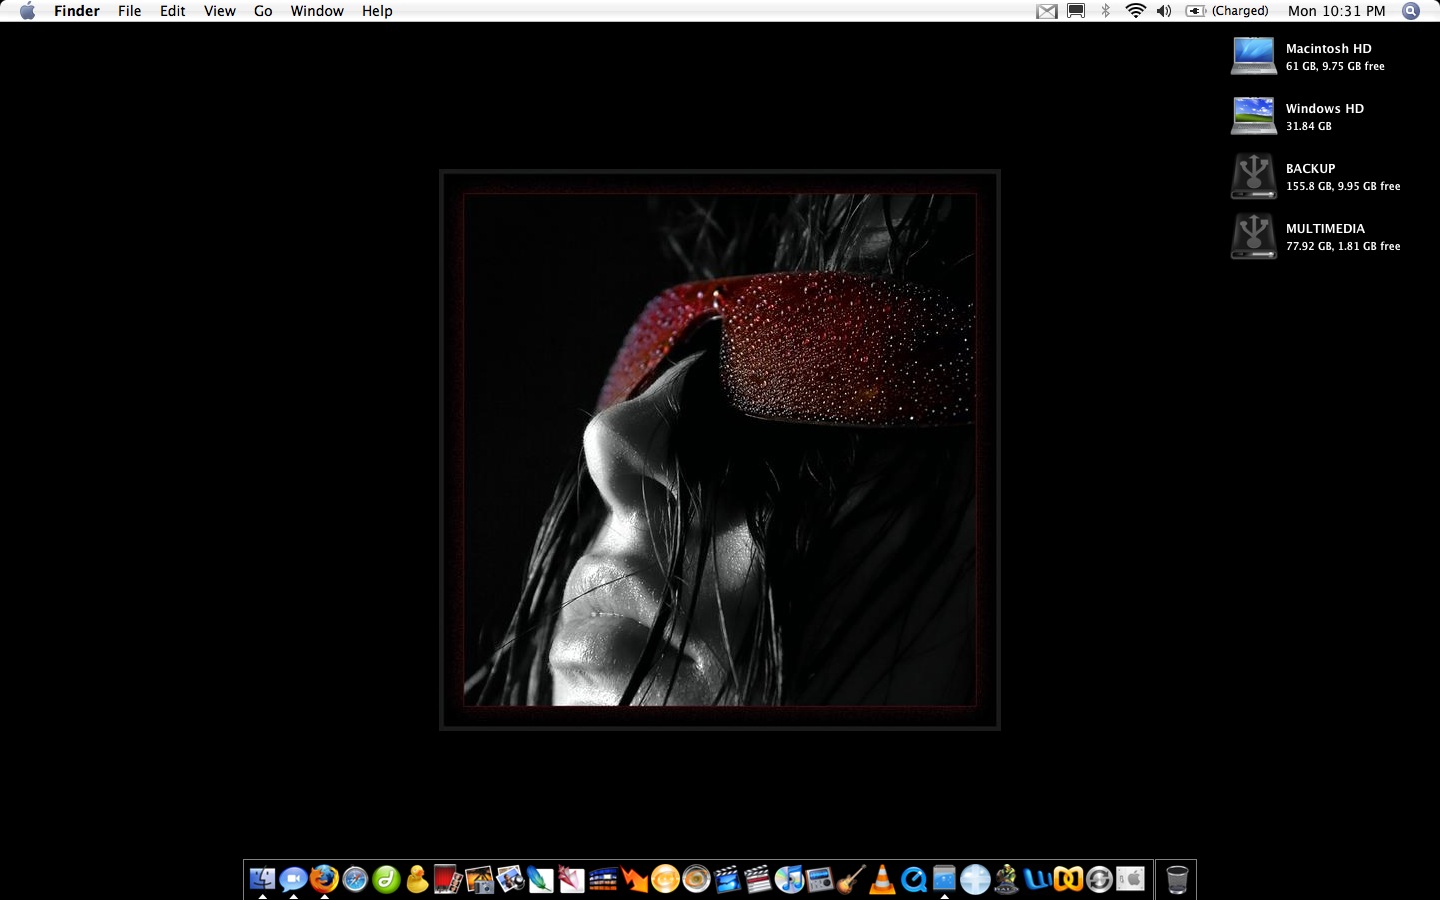
Task: Open the battery Charged status menu
Action: (1227, 11)
